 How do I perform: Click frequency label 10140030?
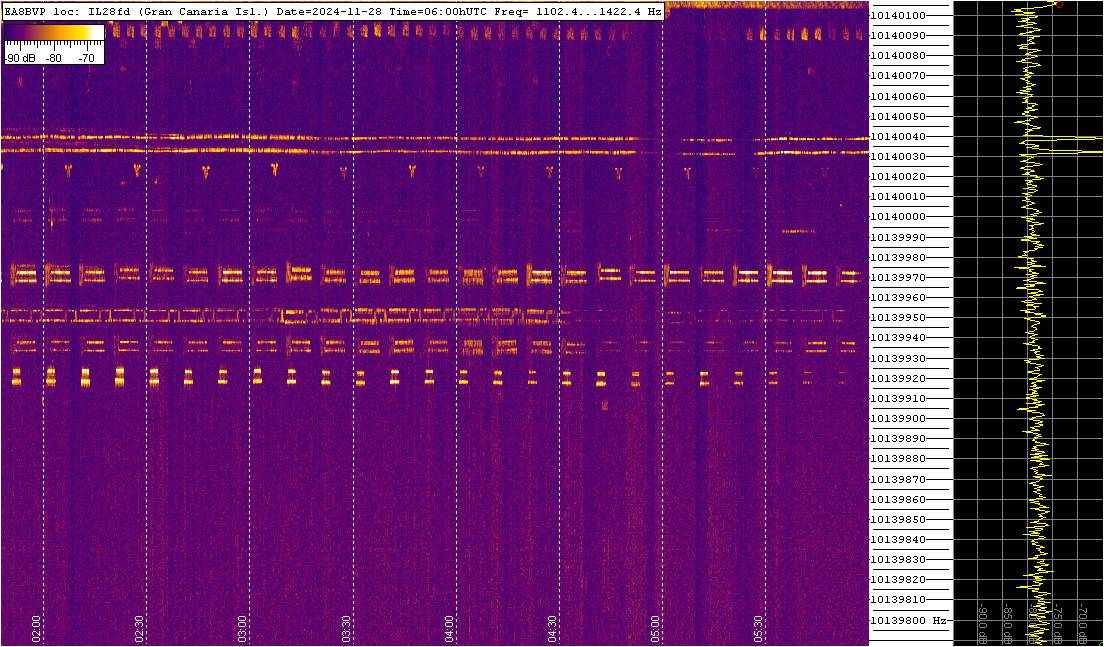pos(898,156)
